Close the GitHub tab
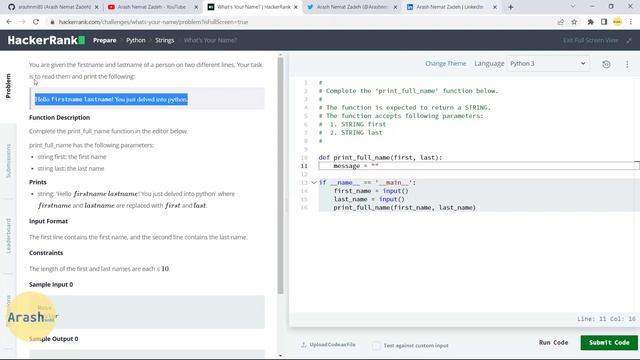The image size is (640, 360). 96,7
